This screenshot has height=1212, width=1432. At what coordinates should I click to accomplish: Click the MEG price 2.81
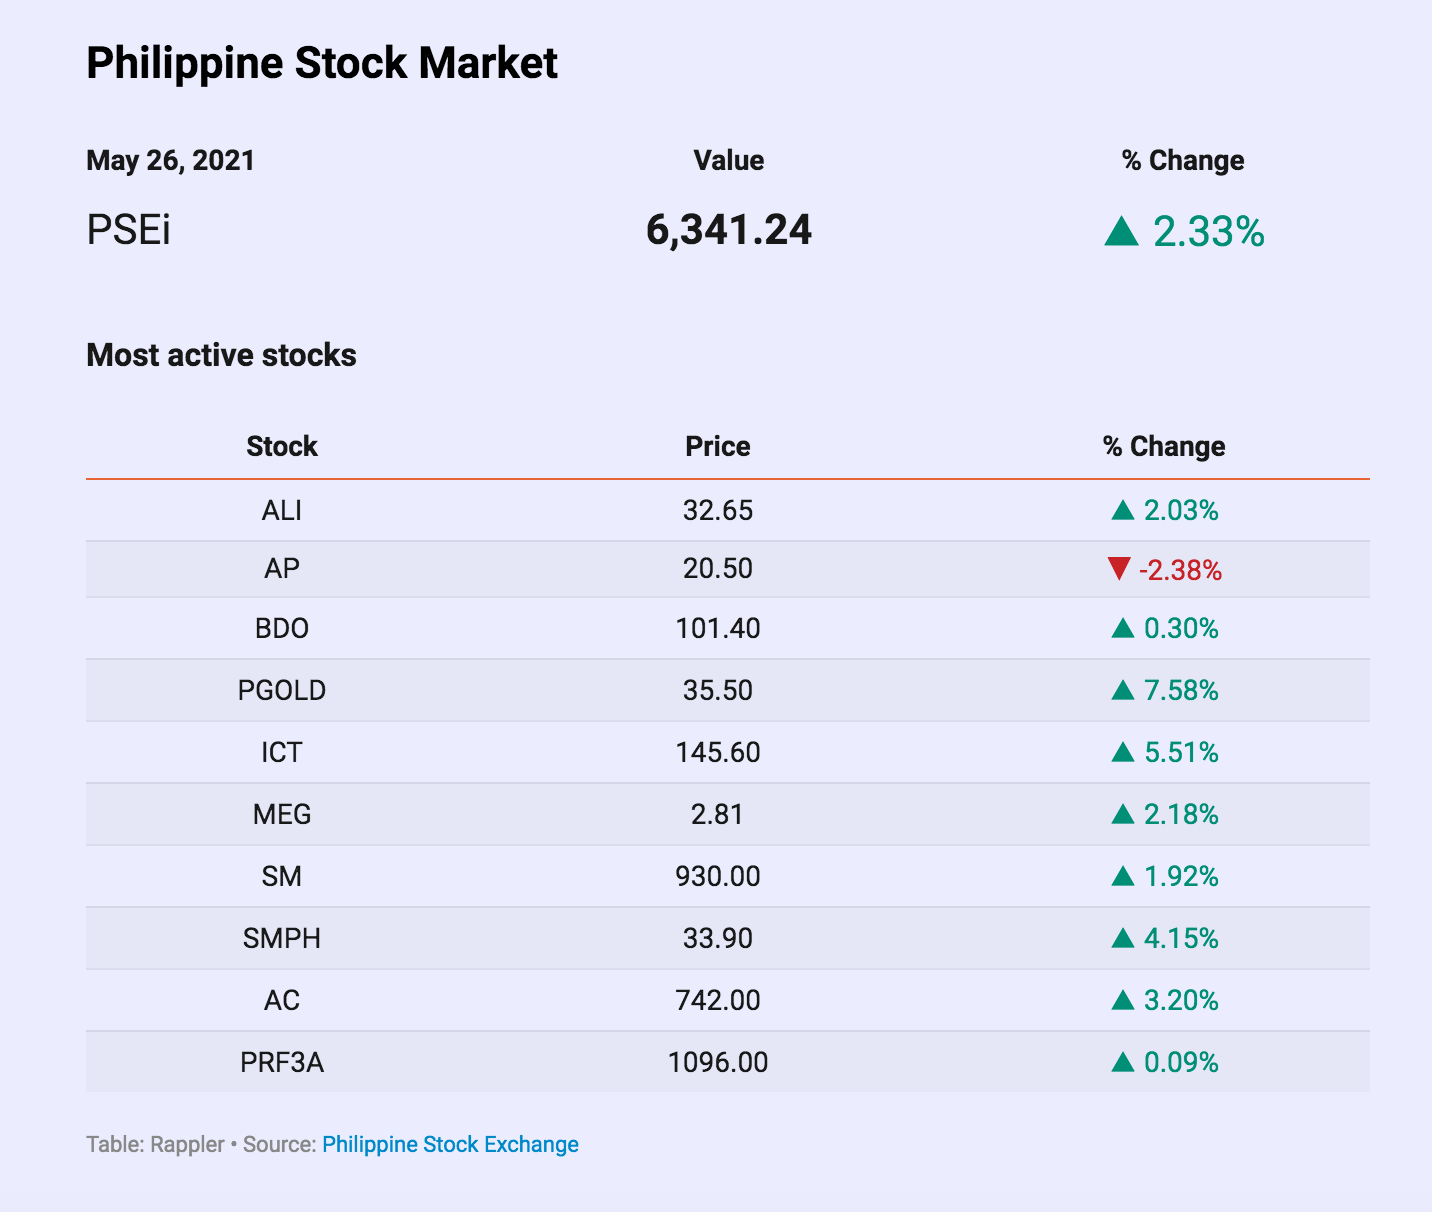(x=717, y=814)
